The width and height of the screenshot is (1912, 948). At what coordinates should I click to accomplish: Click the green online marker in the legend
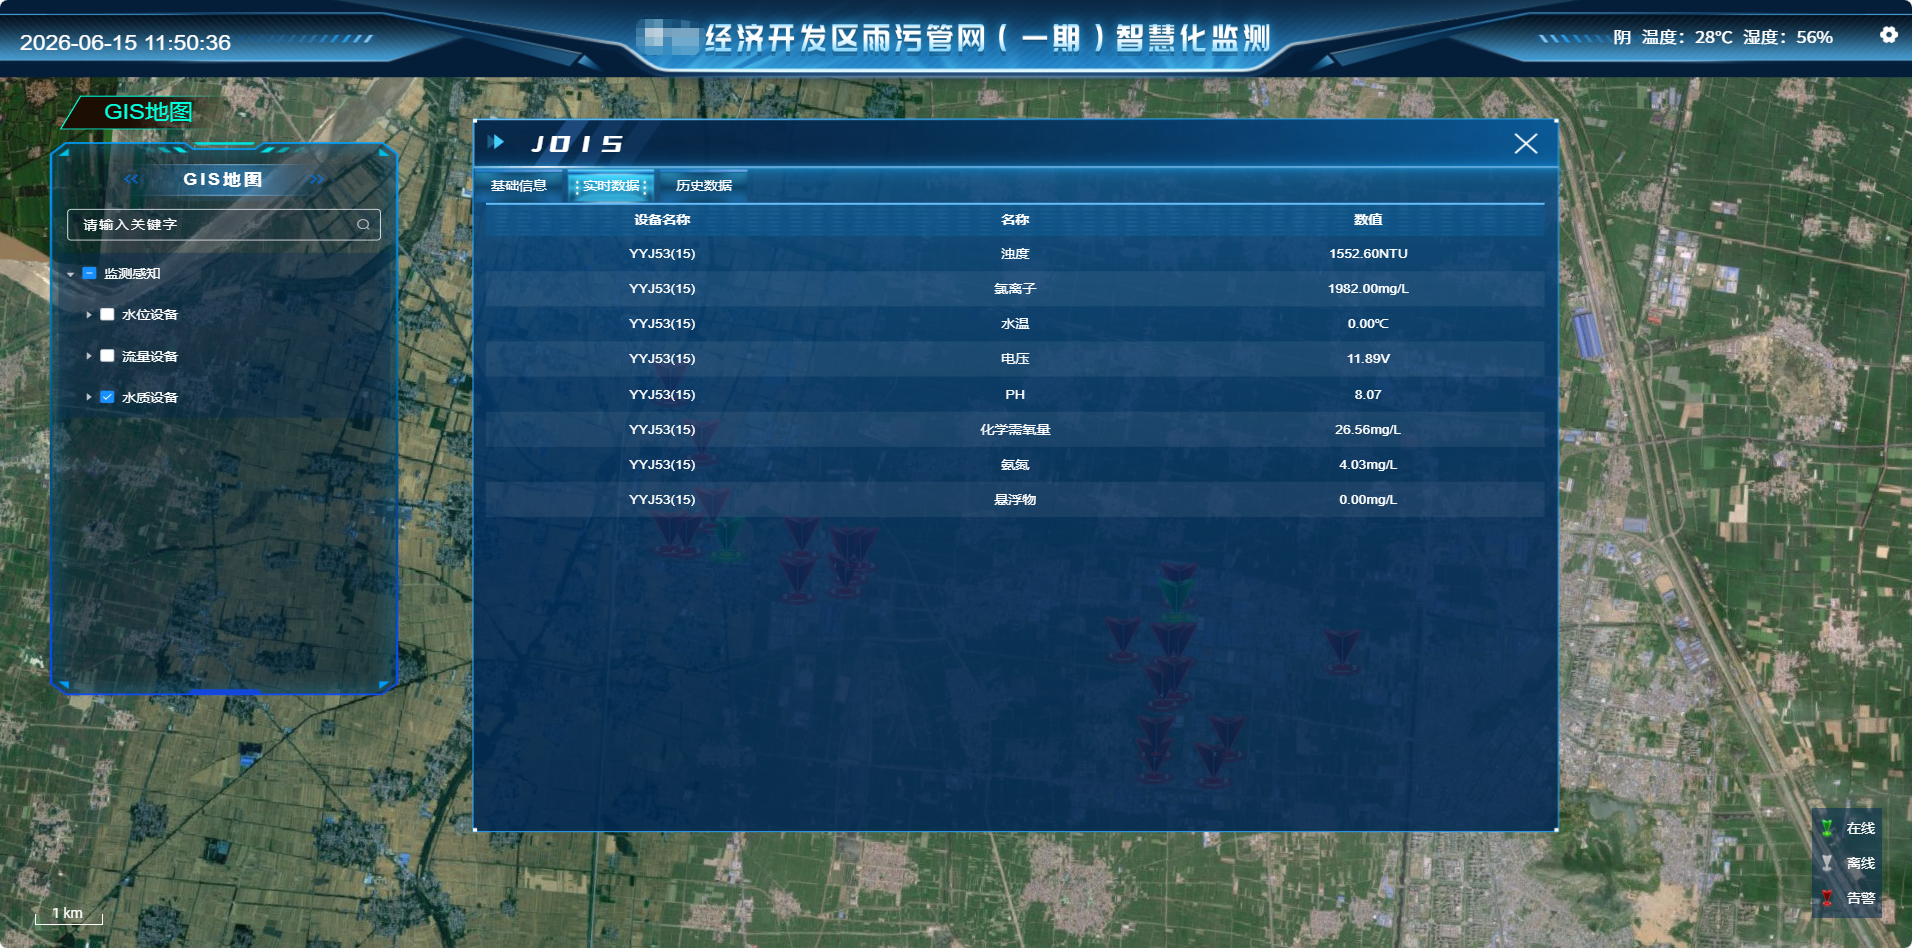point(1827,828)
